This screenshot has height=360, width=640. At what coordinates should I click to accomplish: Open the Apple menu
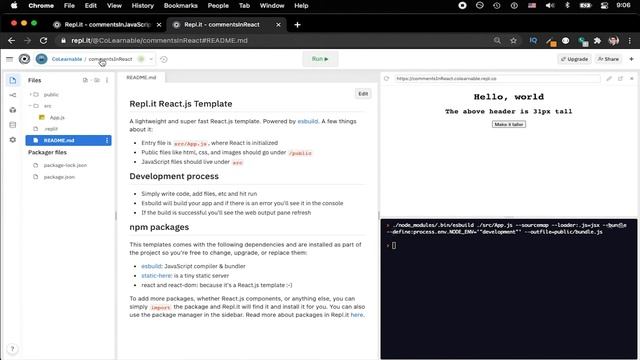[x=14, y=6]
